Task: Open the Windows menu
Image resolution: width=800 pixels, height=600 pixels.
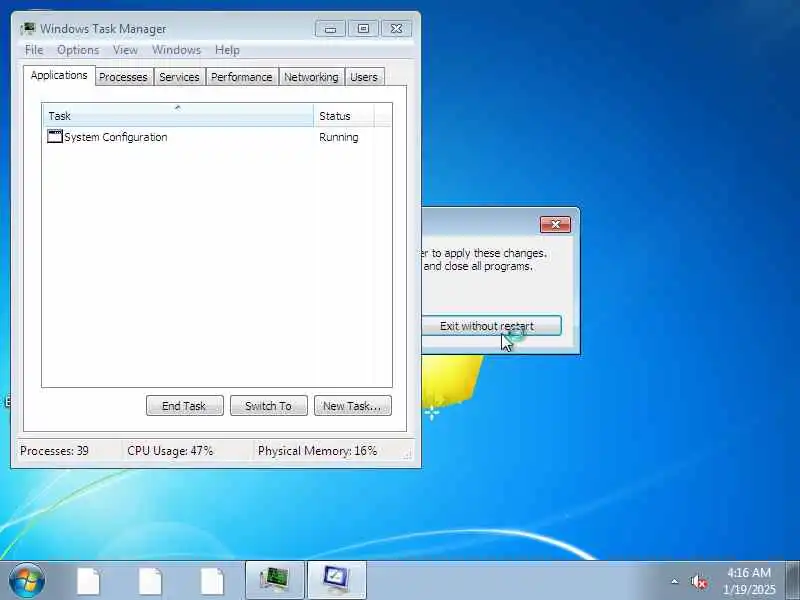Action: (x=177, y=50)
